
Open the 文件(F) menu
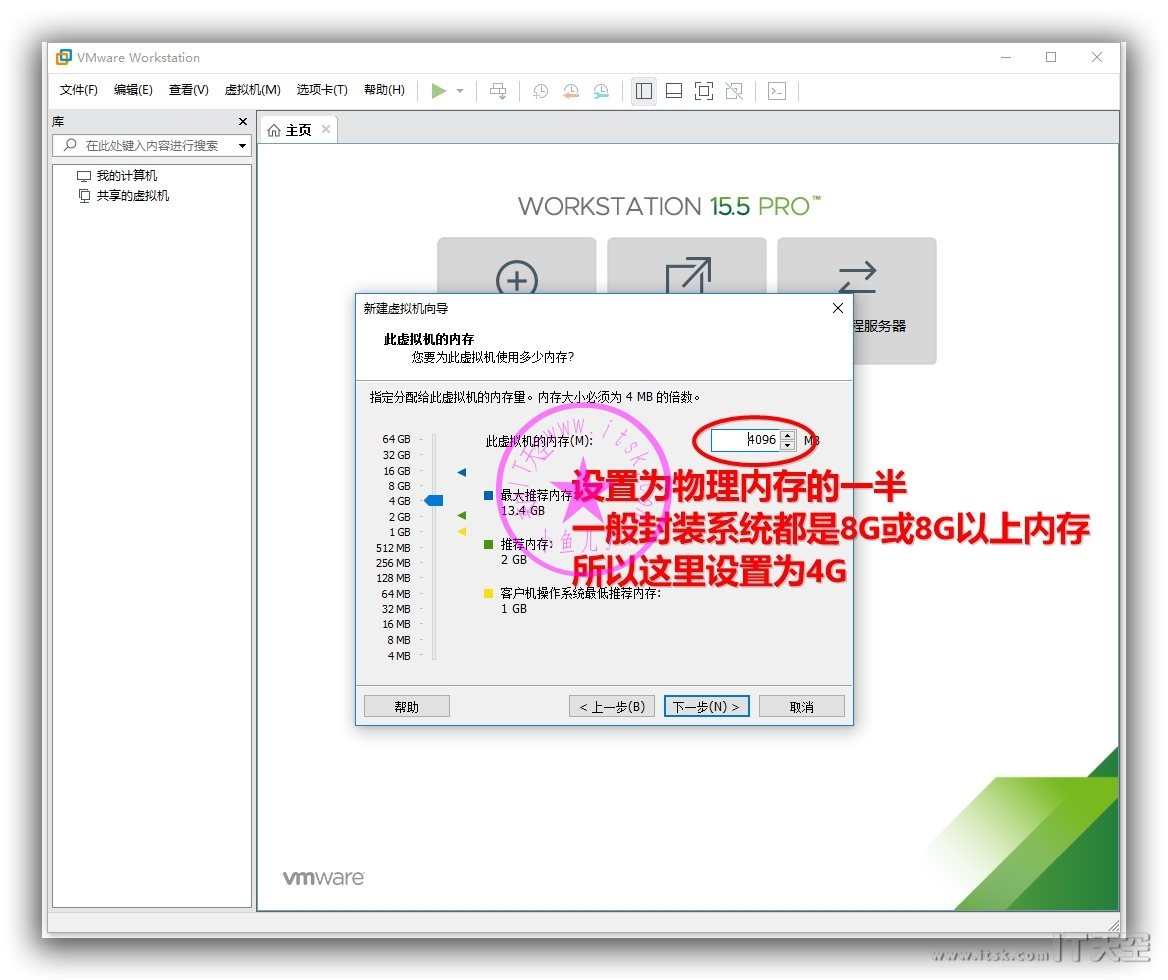pyautogui.click(x=78, y=90)
